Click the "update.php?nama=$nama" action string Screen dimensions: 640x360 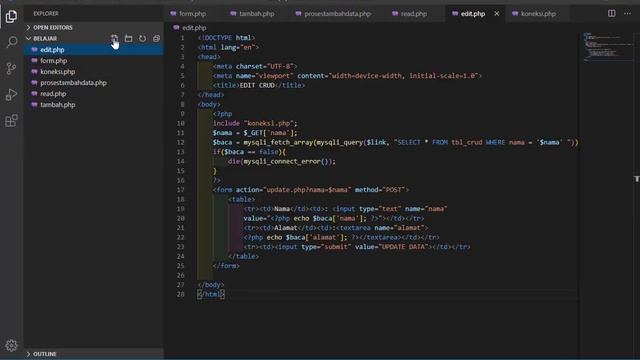click(307, 190)
